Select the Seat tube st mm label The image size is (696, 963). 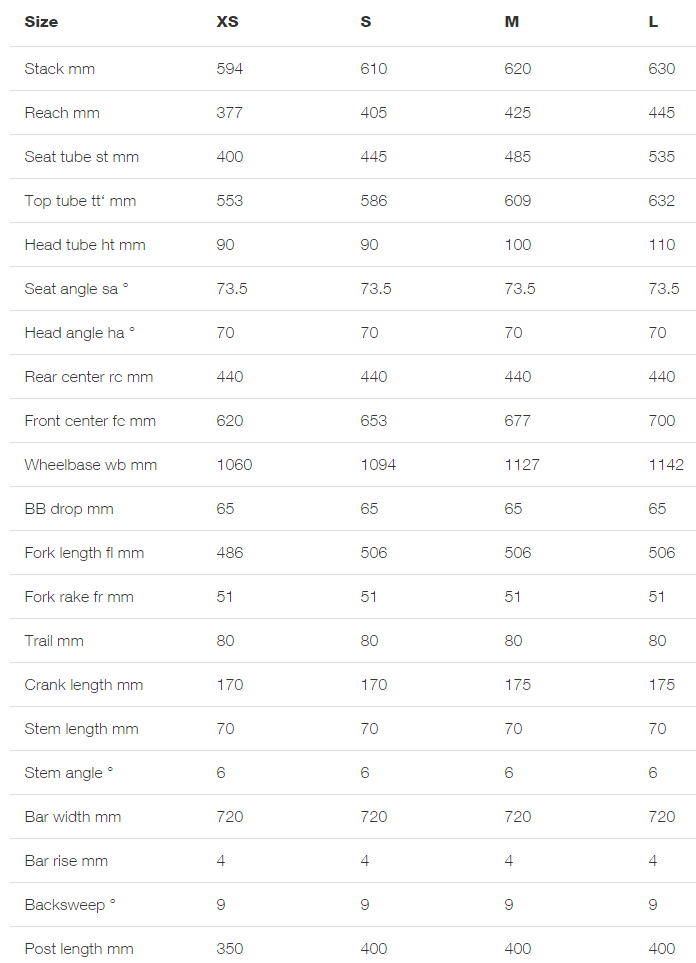pos(82,157)
